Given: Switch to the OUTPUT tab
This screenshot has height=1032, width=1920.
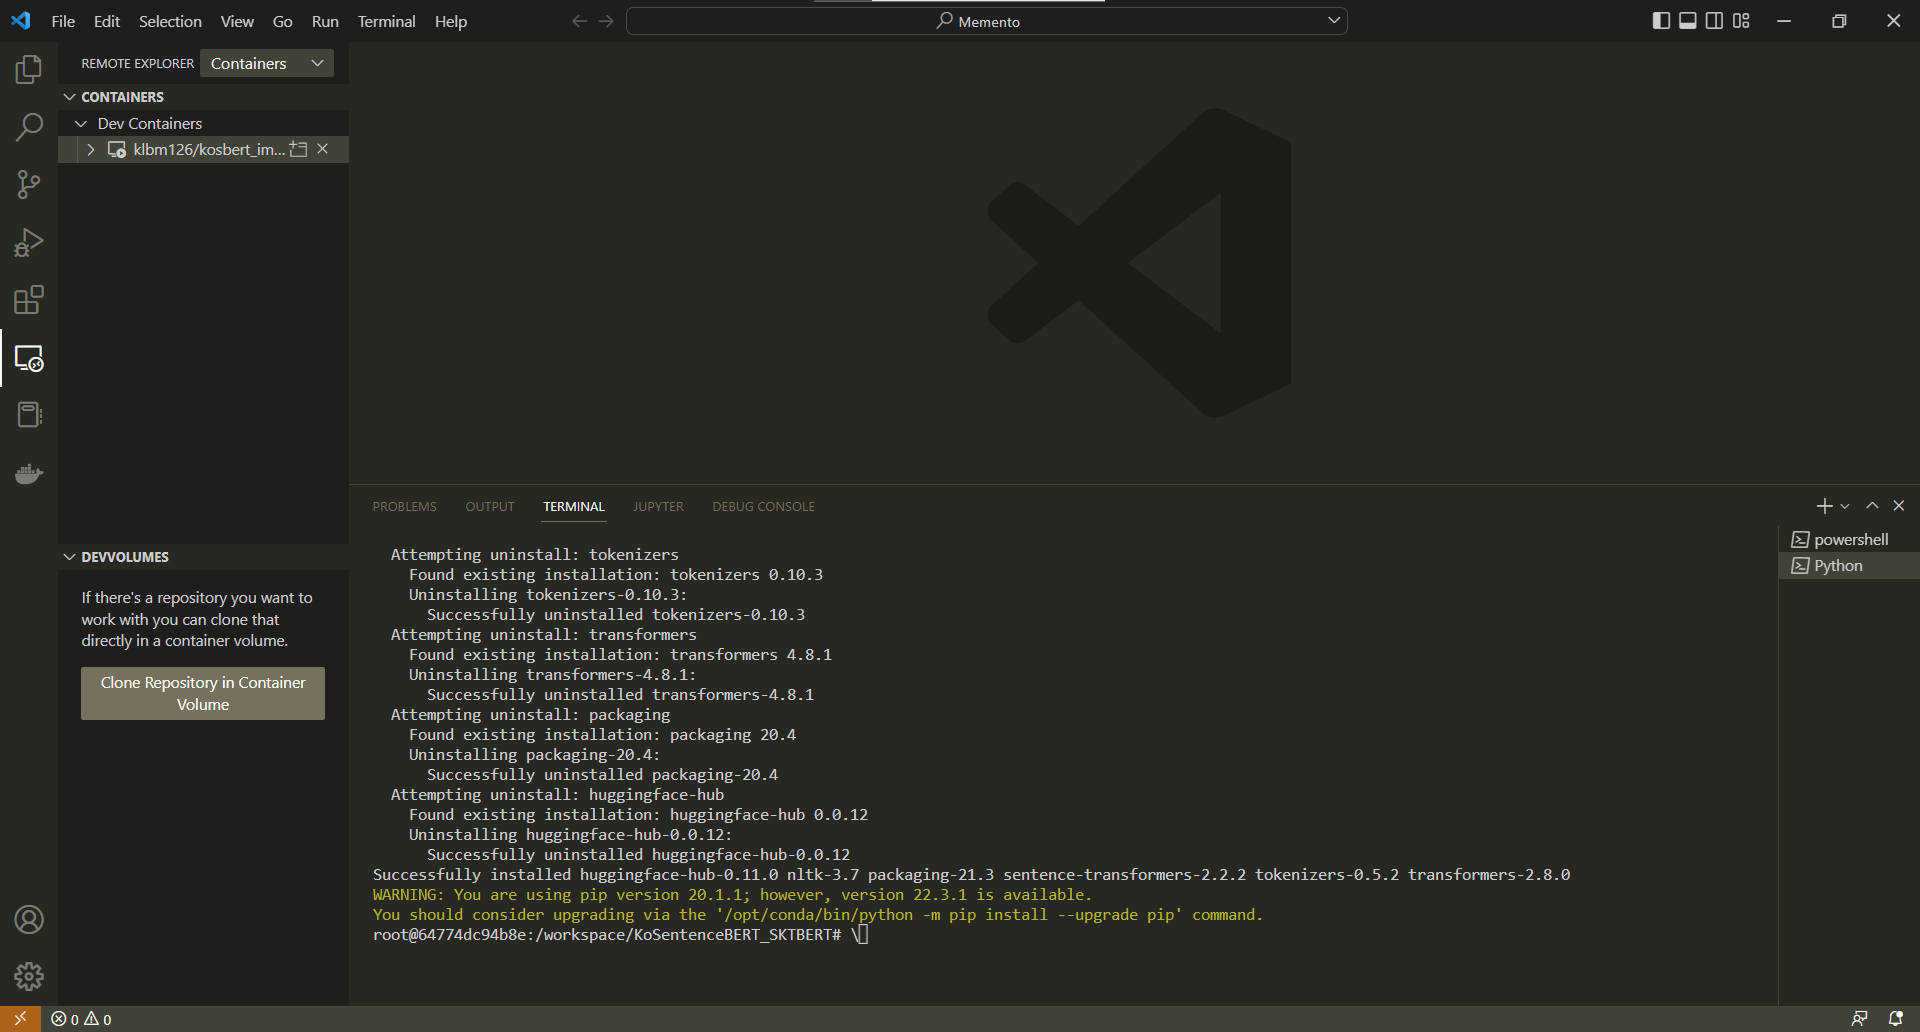Looking at the screenshot, I should [490, 507].
